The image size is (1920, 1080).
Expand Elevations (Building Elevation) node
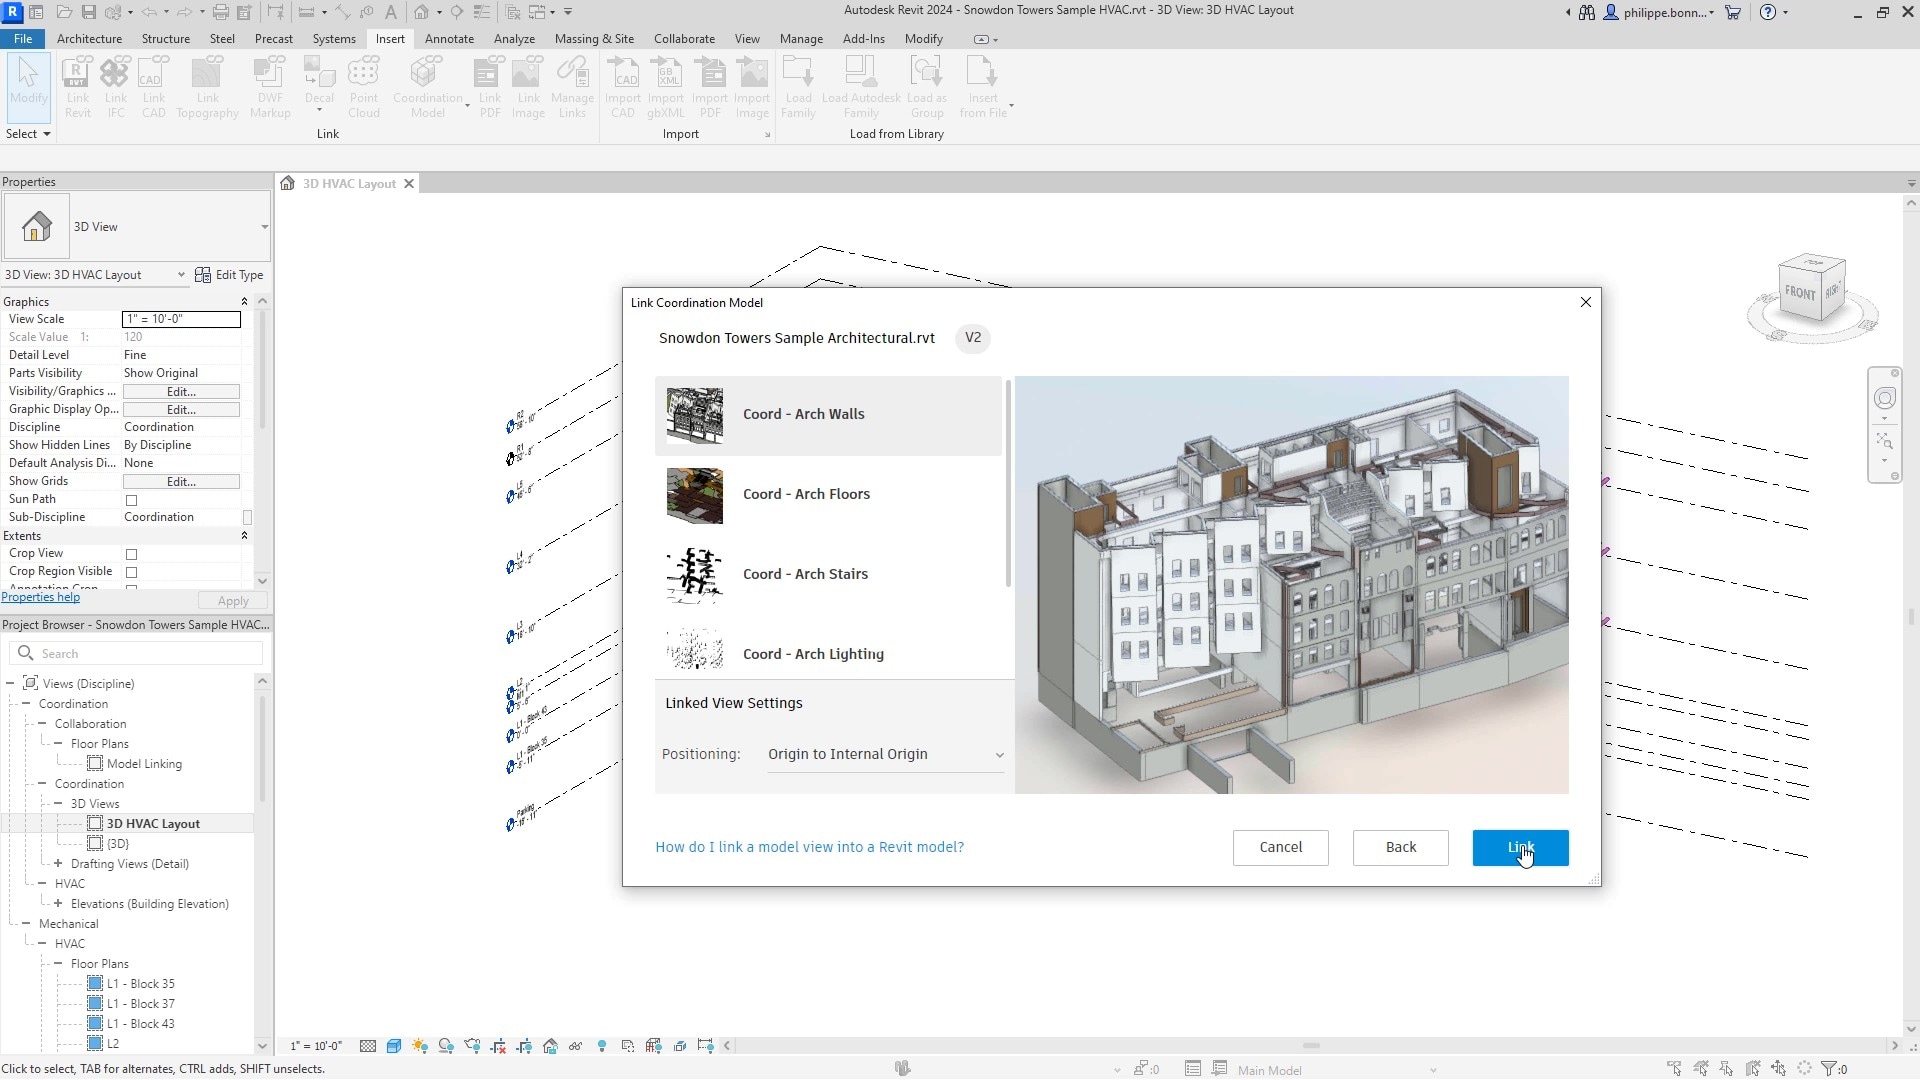(58, 903)
